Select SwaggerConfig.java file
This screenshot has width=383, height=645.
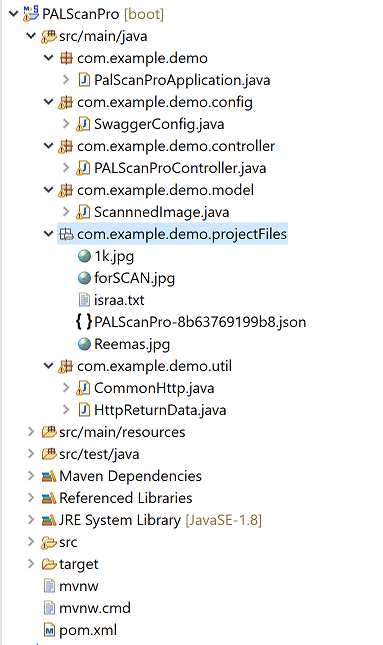tap(159, 124)
